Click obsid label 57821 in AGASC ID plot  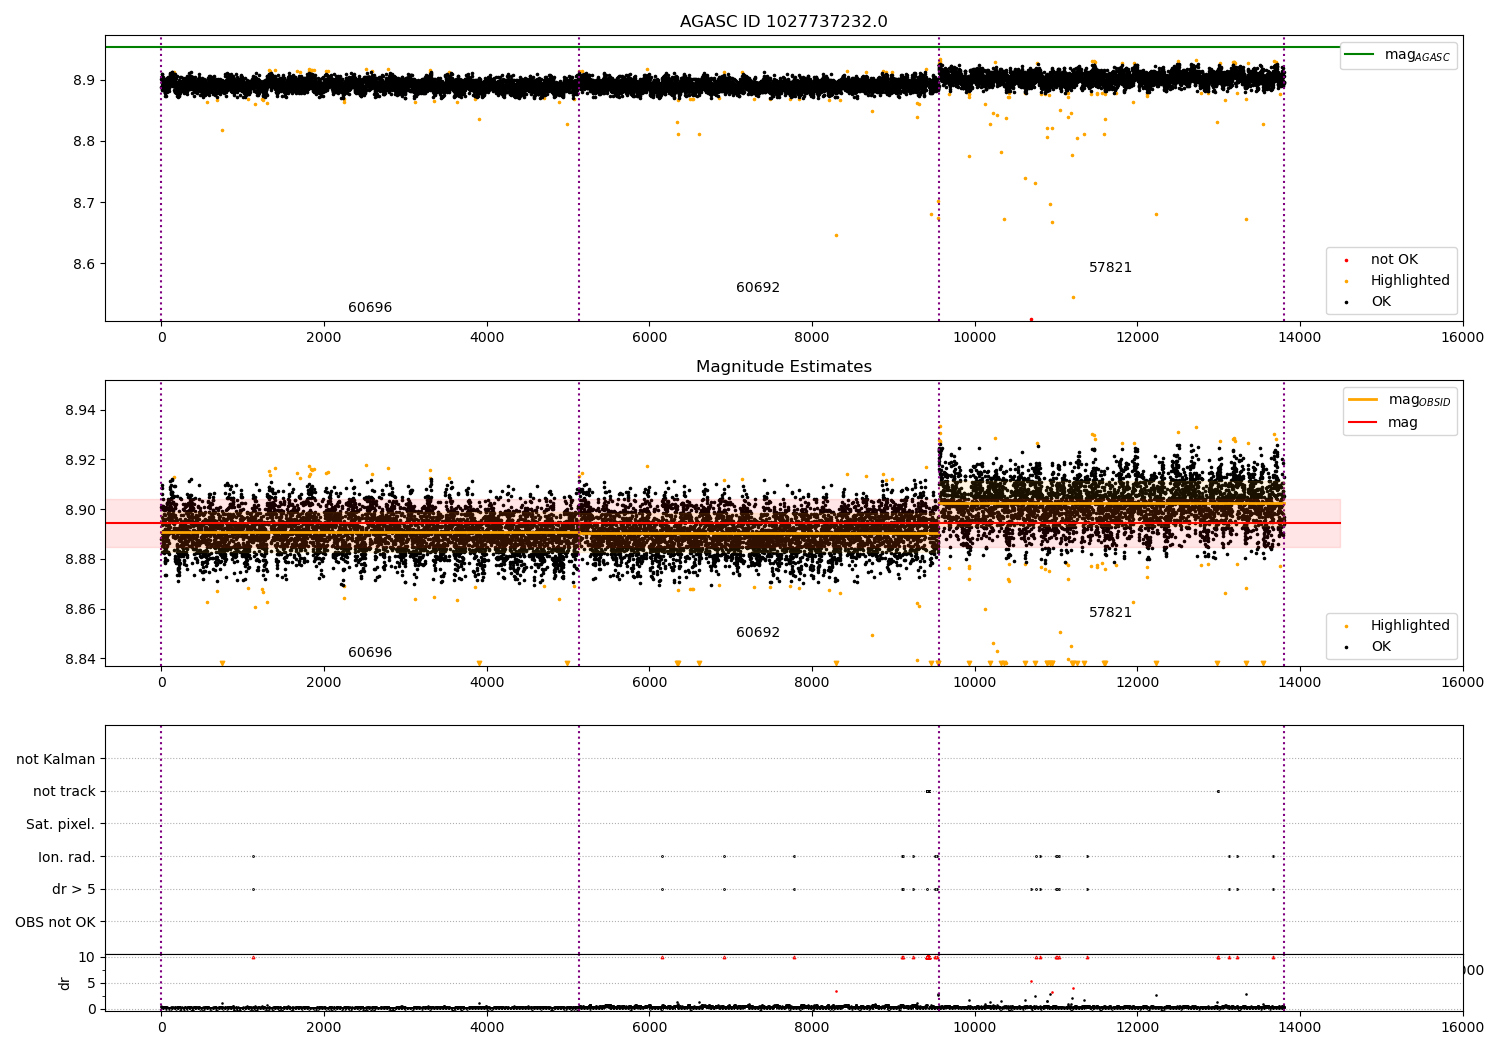(x=1110, y=268)
